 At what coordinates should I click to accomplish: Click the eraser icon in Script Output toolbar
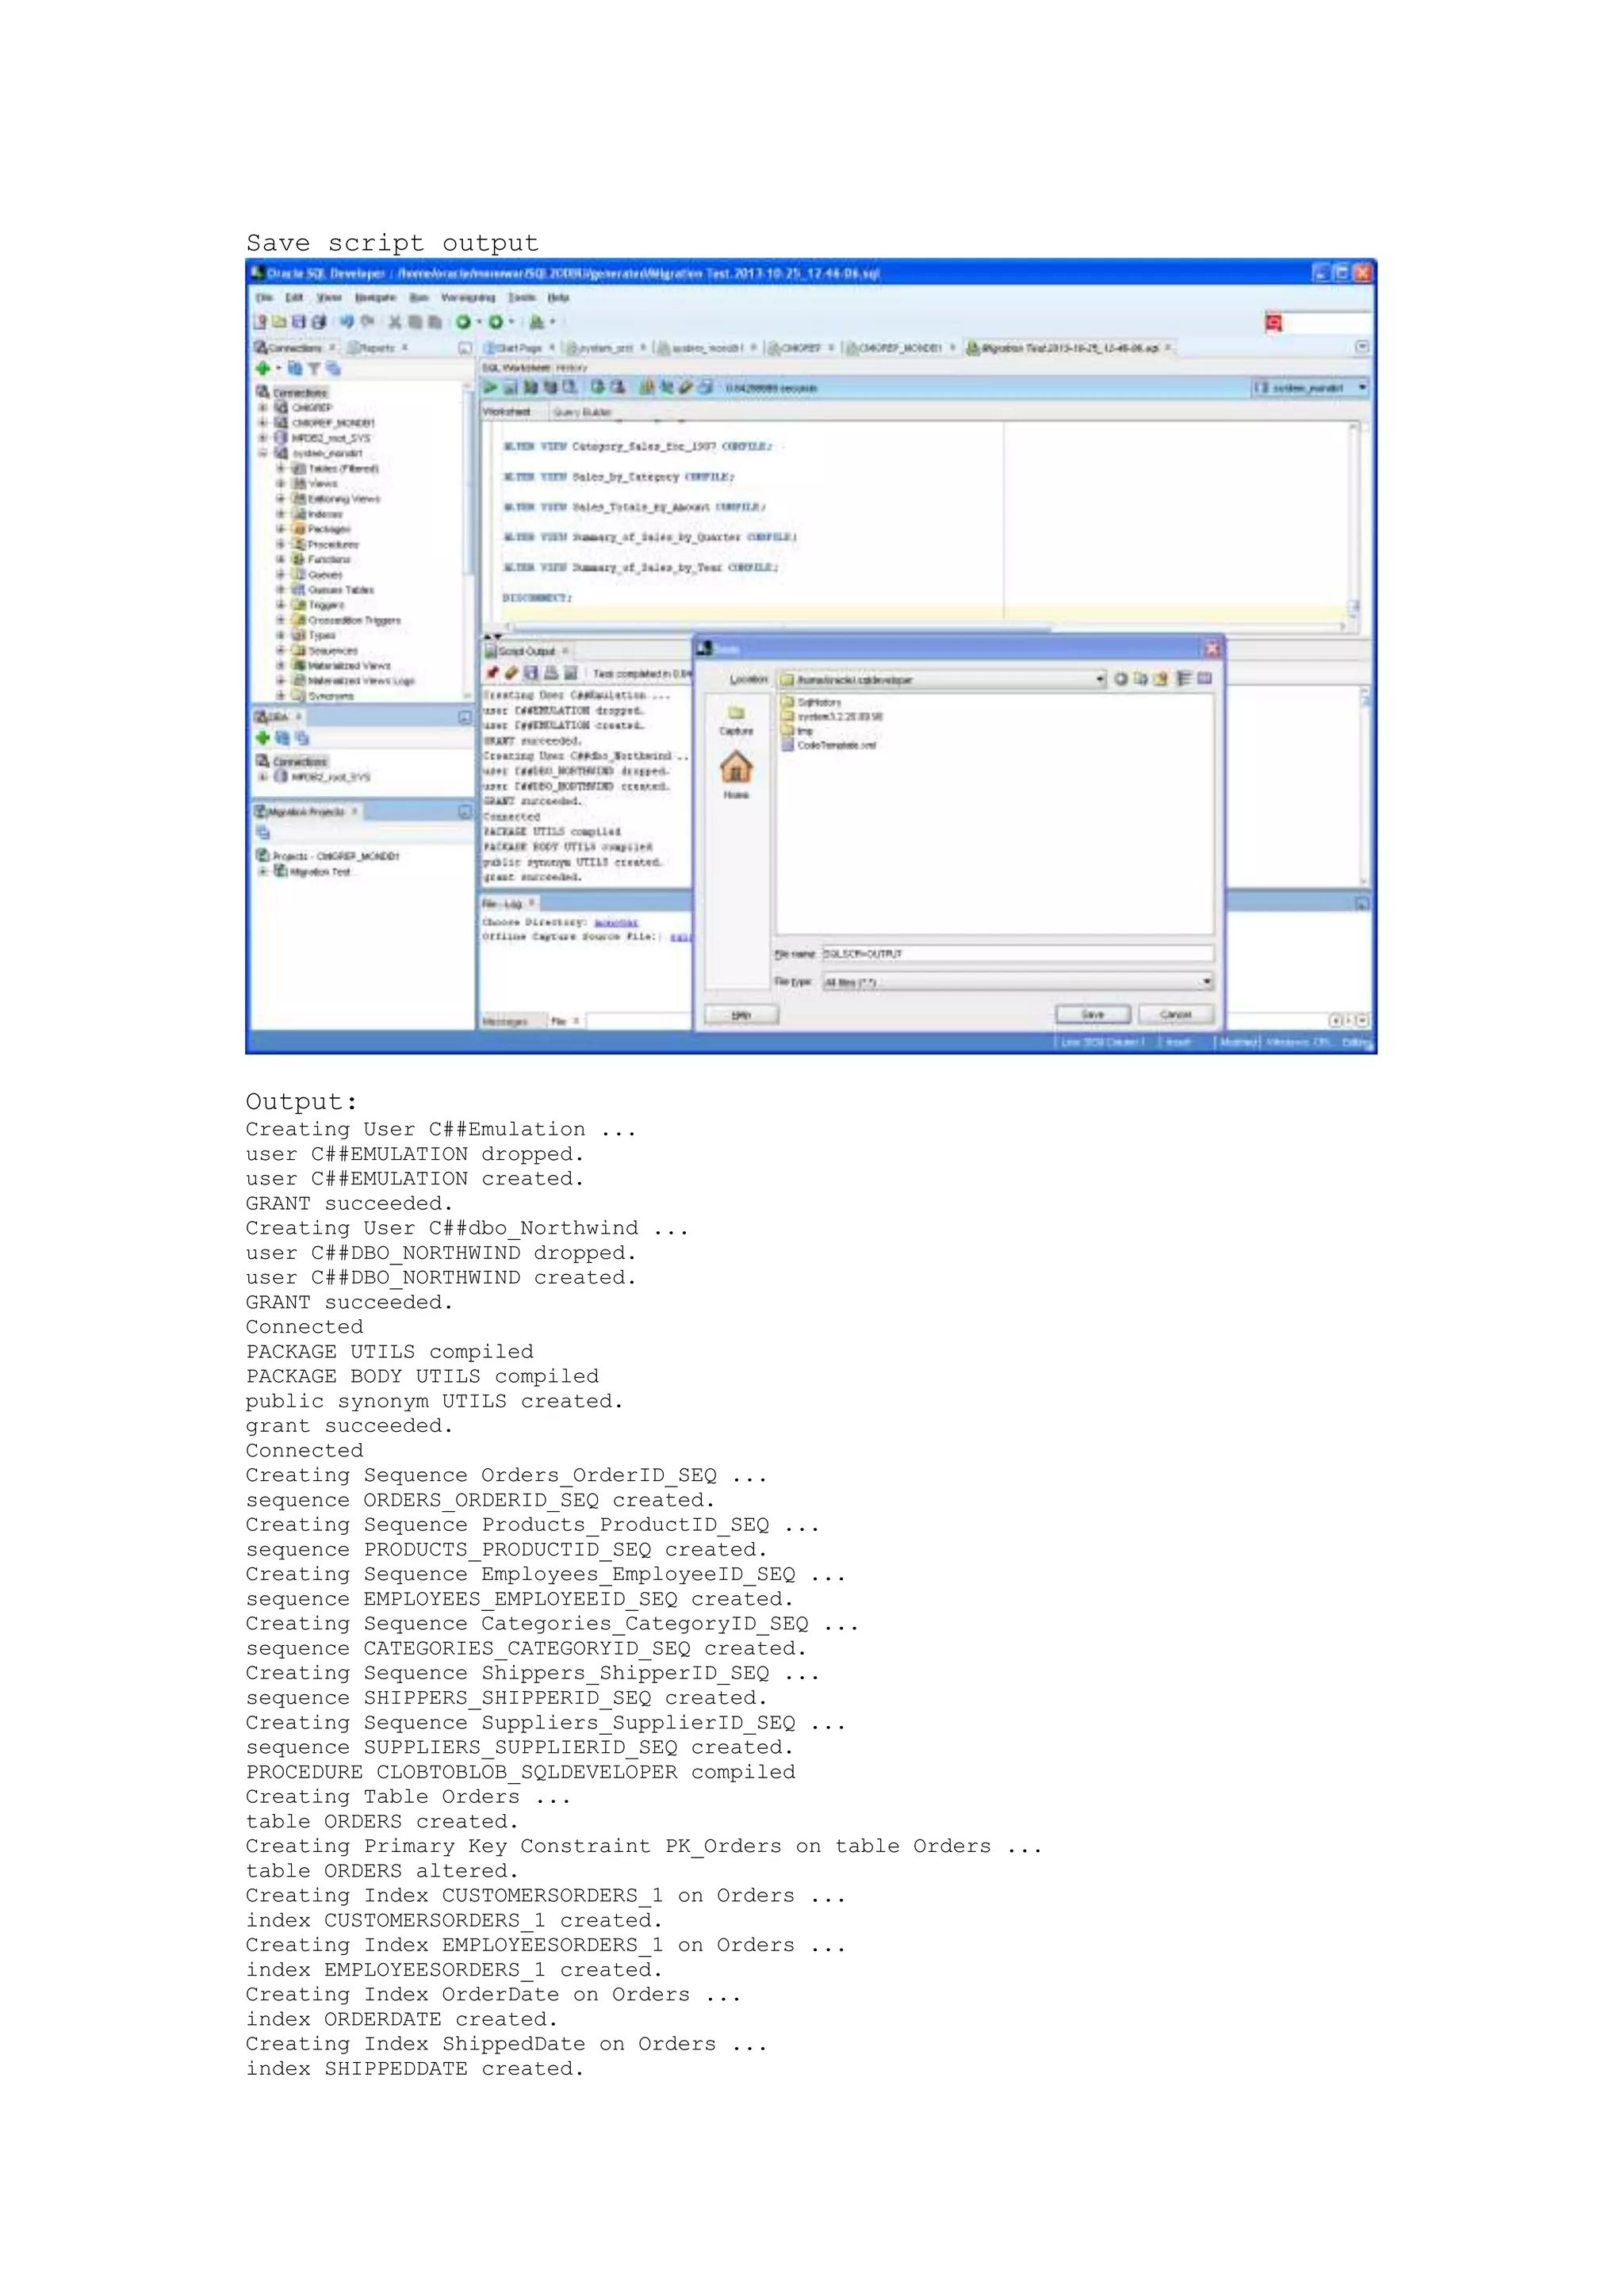click(x=511, y=673)
